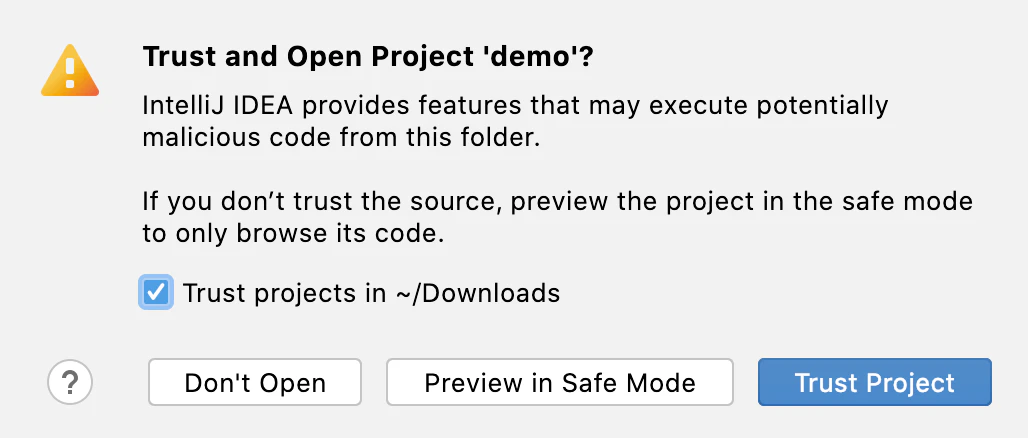Uncheck the Trust projects in ~/Downloads checkbox

pyautogui.click(x=156, y=292)
